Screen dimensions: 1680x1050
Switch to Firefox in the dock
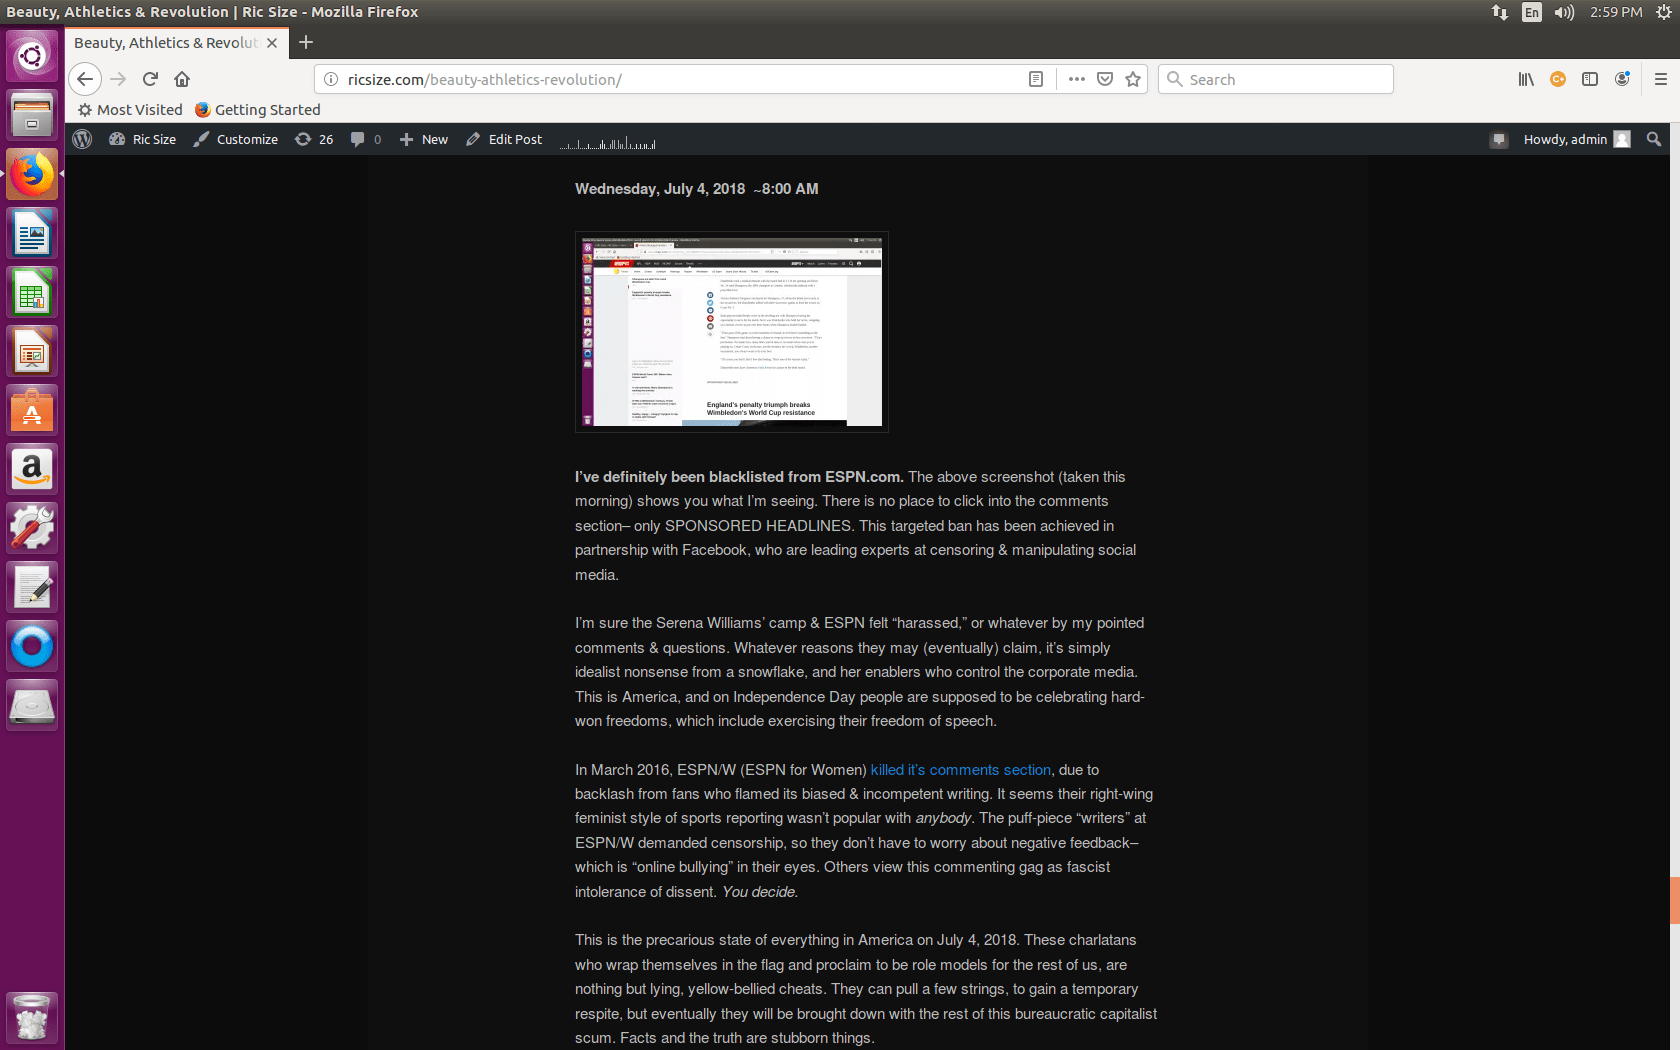32,174
